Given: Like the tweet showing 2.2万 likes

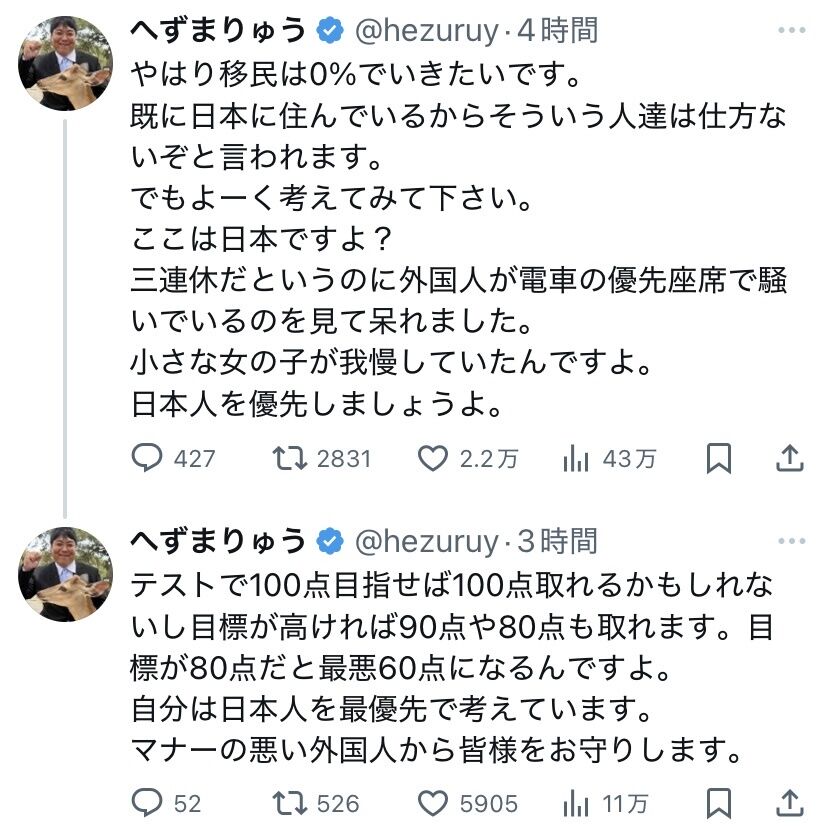Looking at the screenshot, I should pos(432,459).
